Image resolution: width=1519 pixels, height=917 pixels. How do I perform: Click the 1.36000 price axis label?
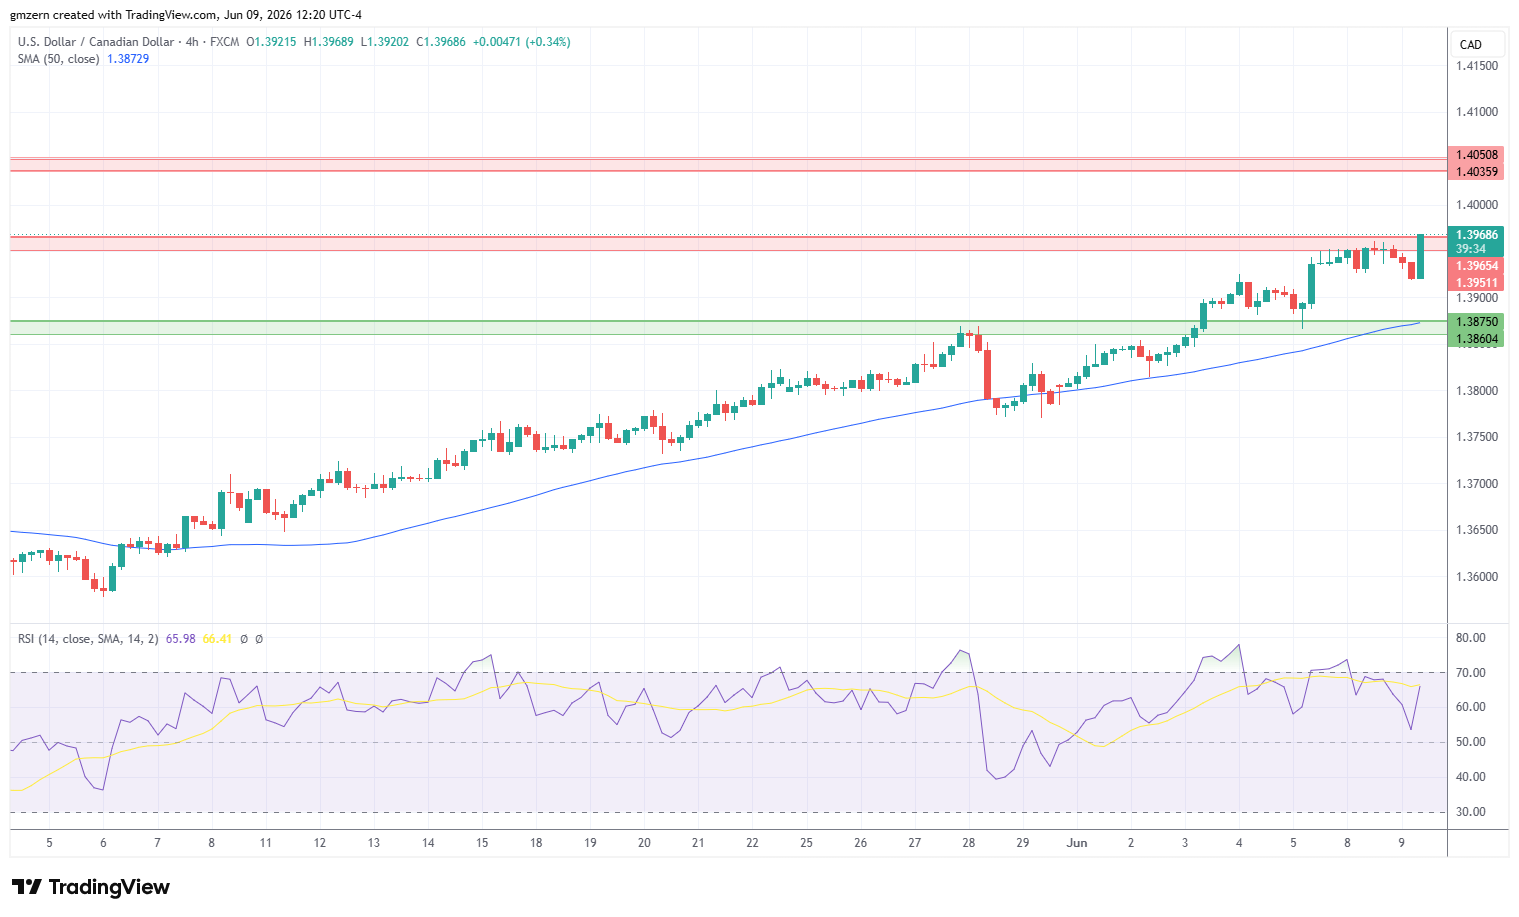[1477, 577]
